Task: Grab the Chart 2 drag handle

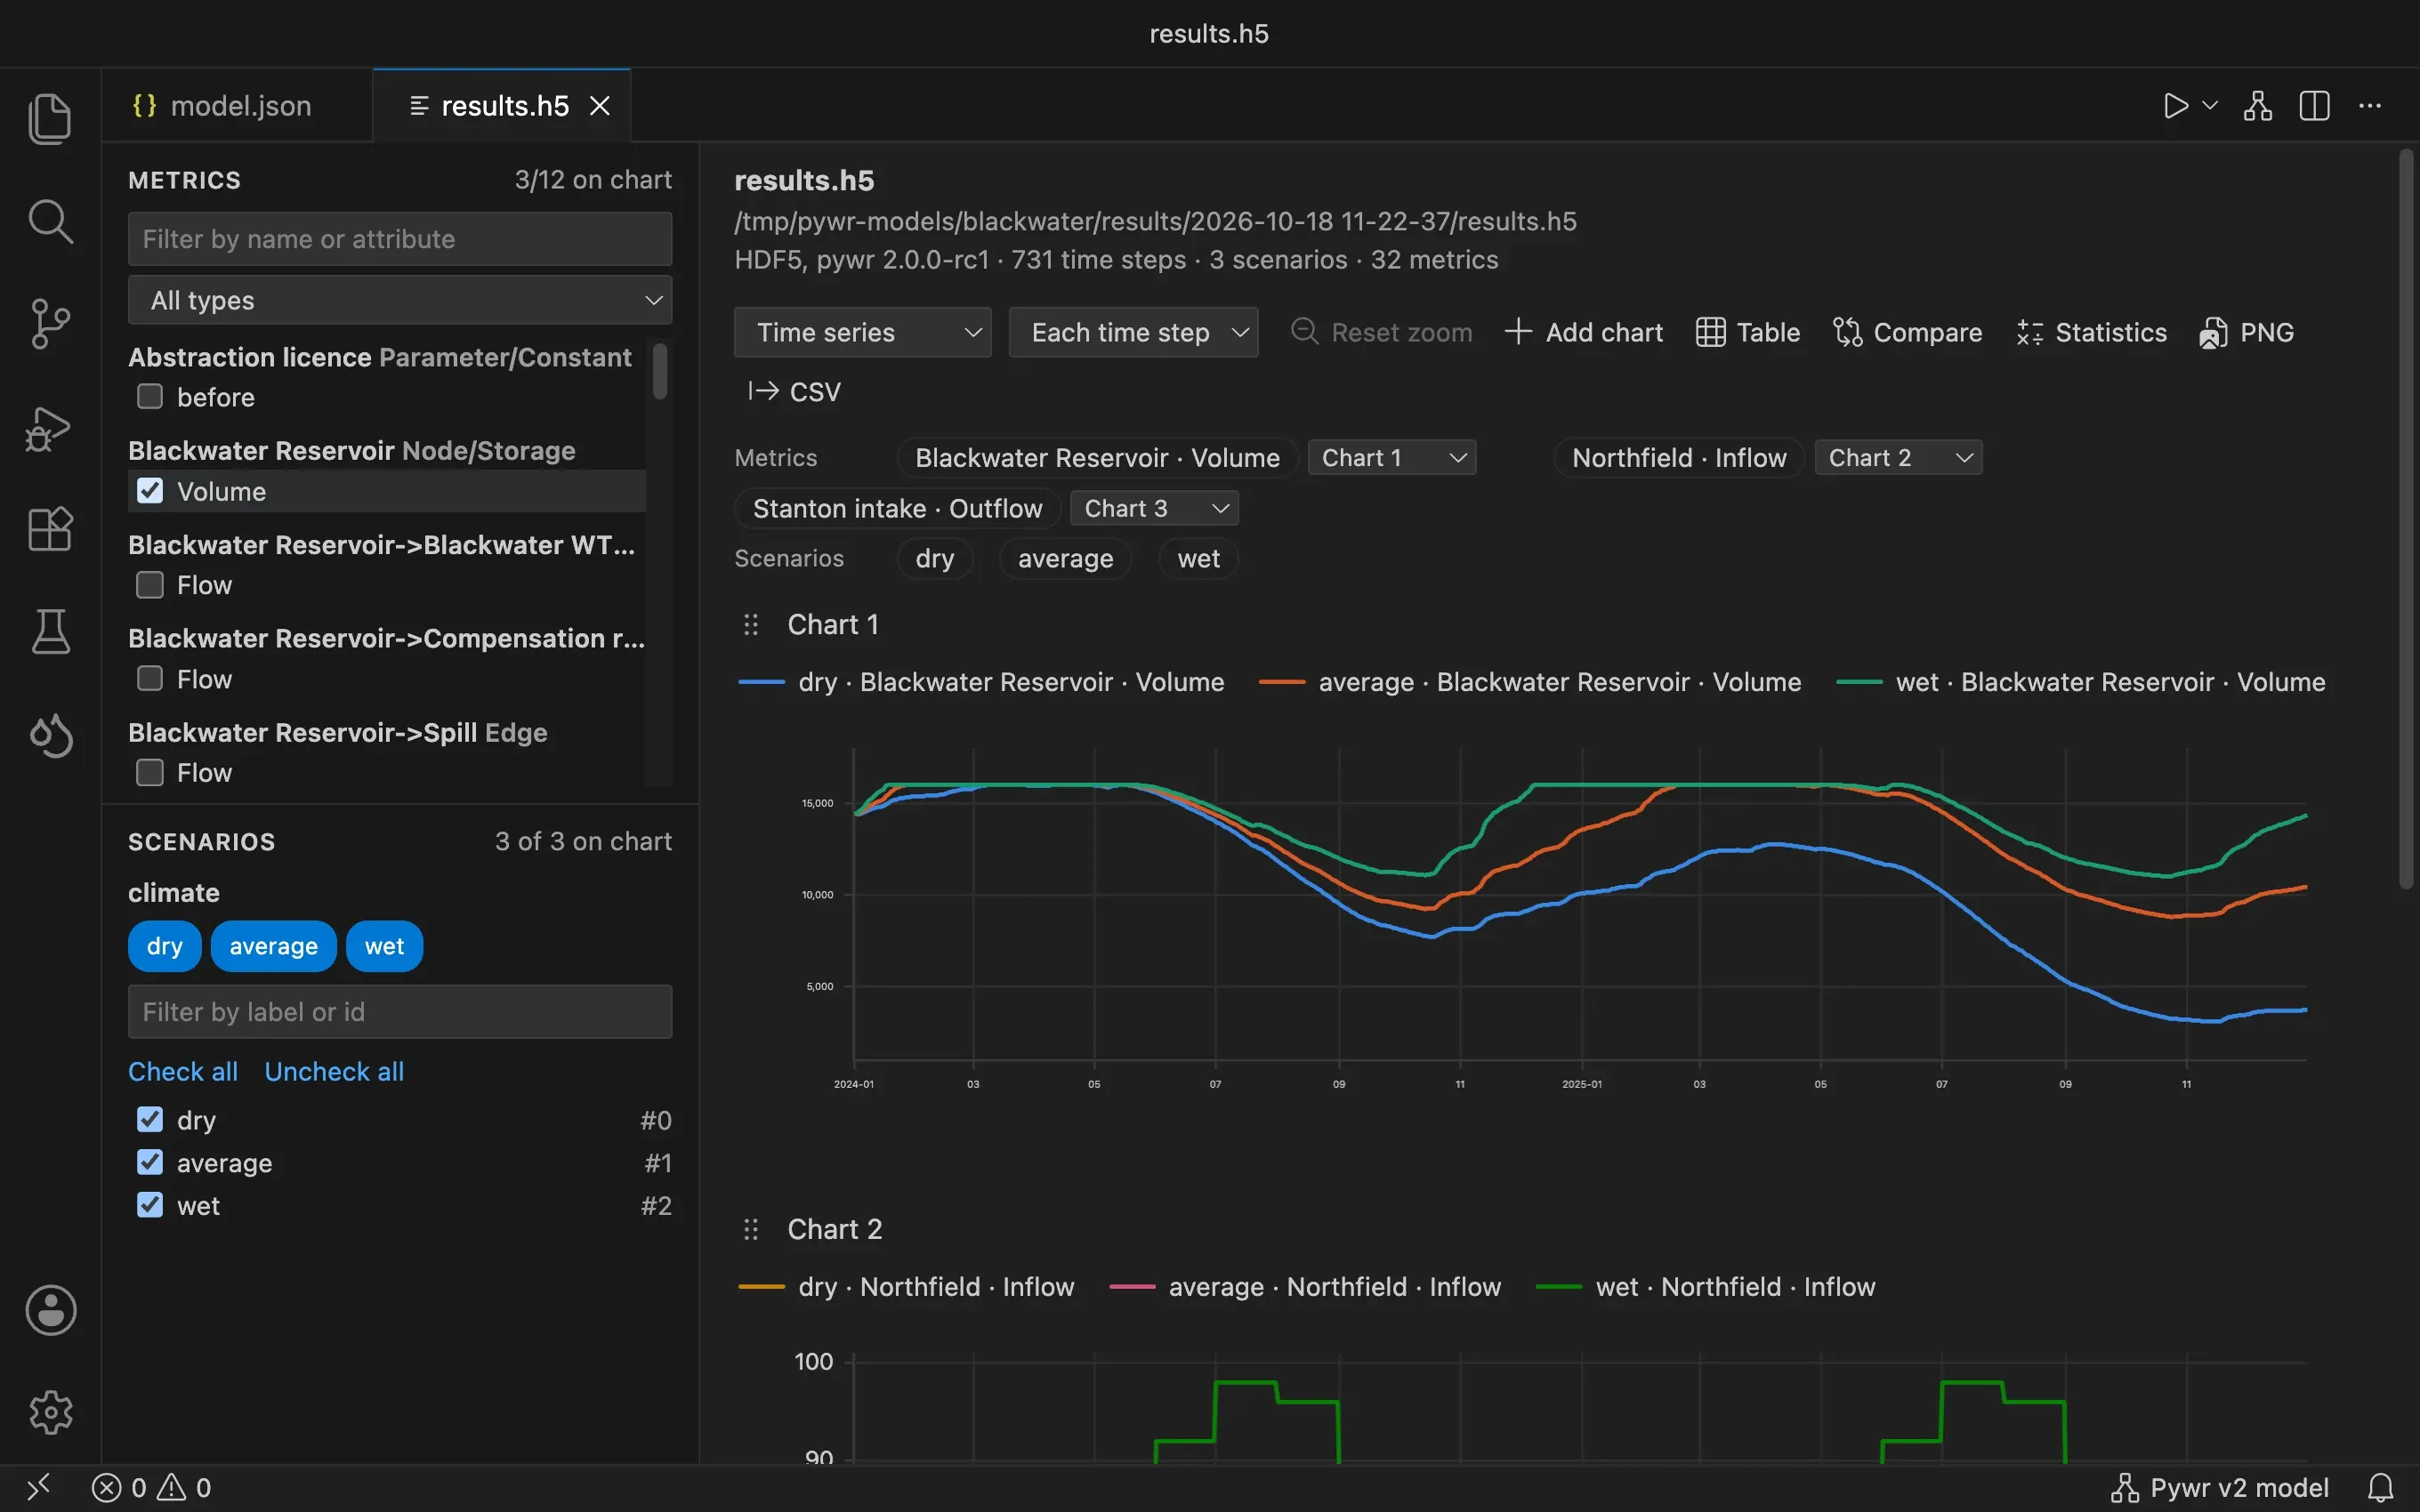Action: (x=751, y=1229)
